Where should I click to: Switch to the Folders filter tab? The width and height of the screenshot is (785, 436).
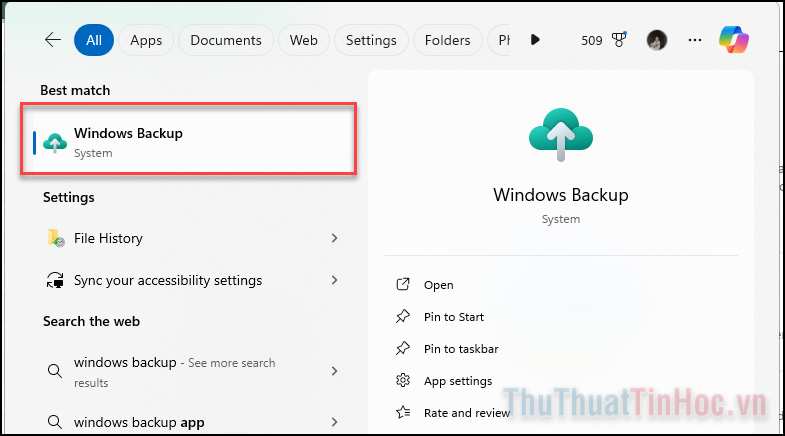click(448, 40)
